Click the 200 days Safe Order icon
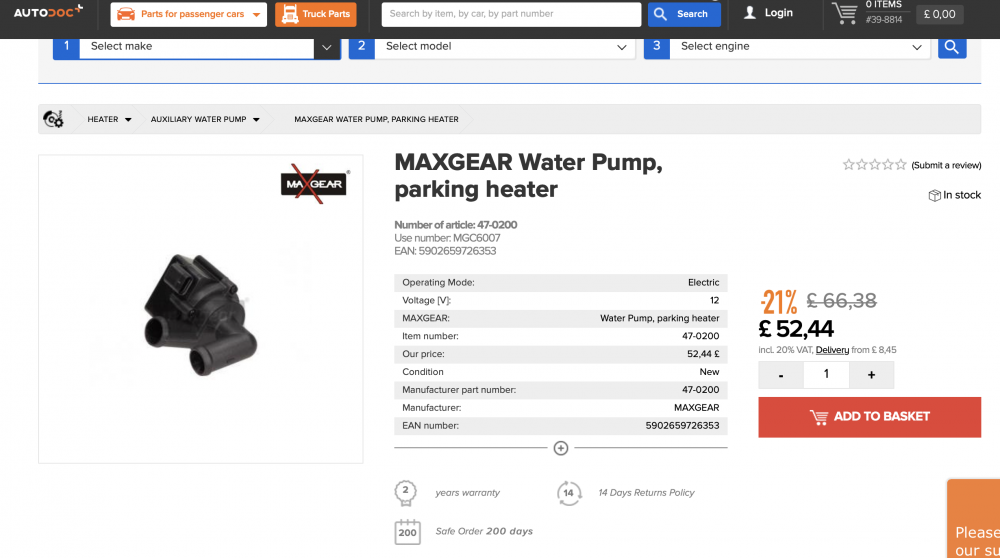 pyautogui.click(x=408, y=532)
